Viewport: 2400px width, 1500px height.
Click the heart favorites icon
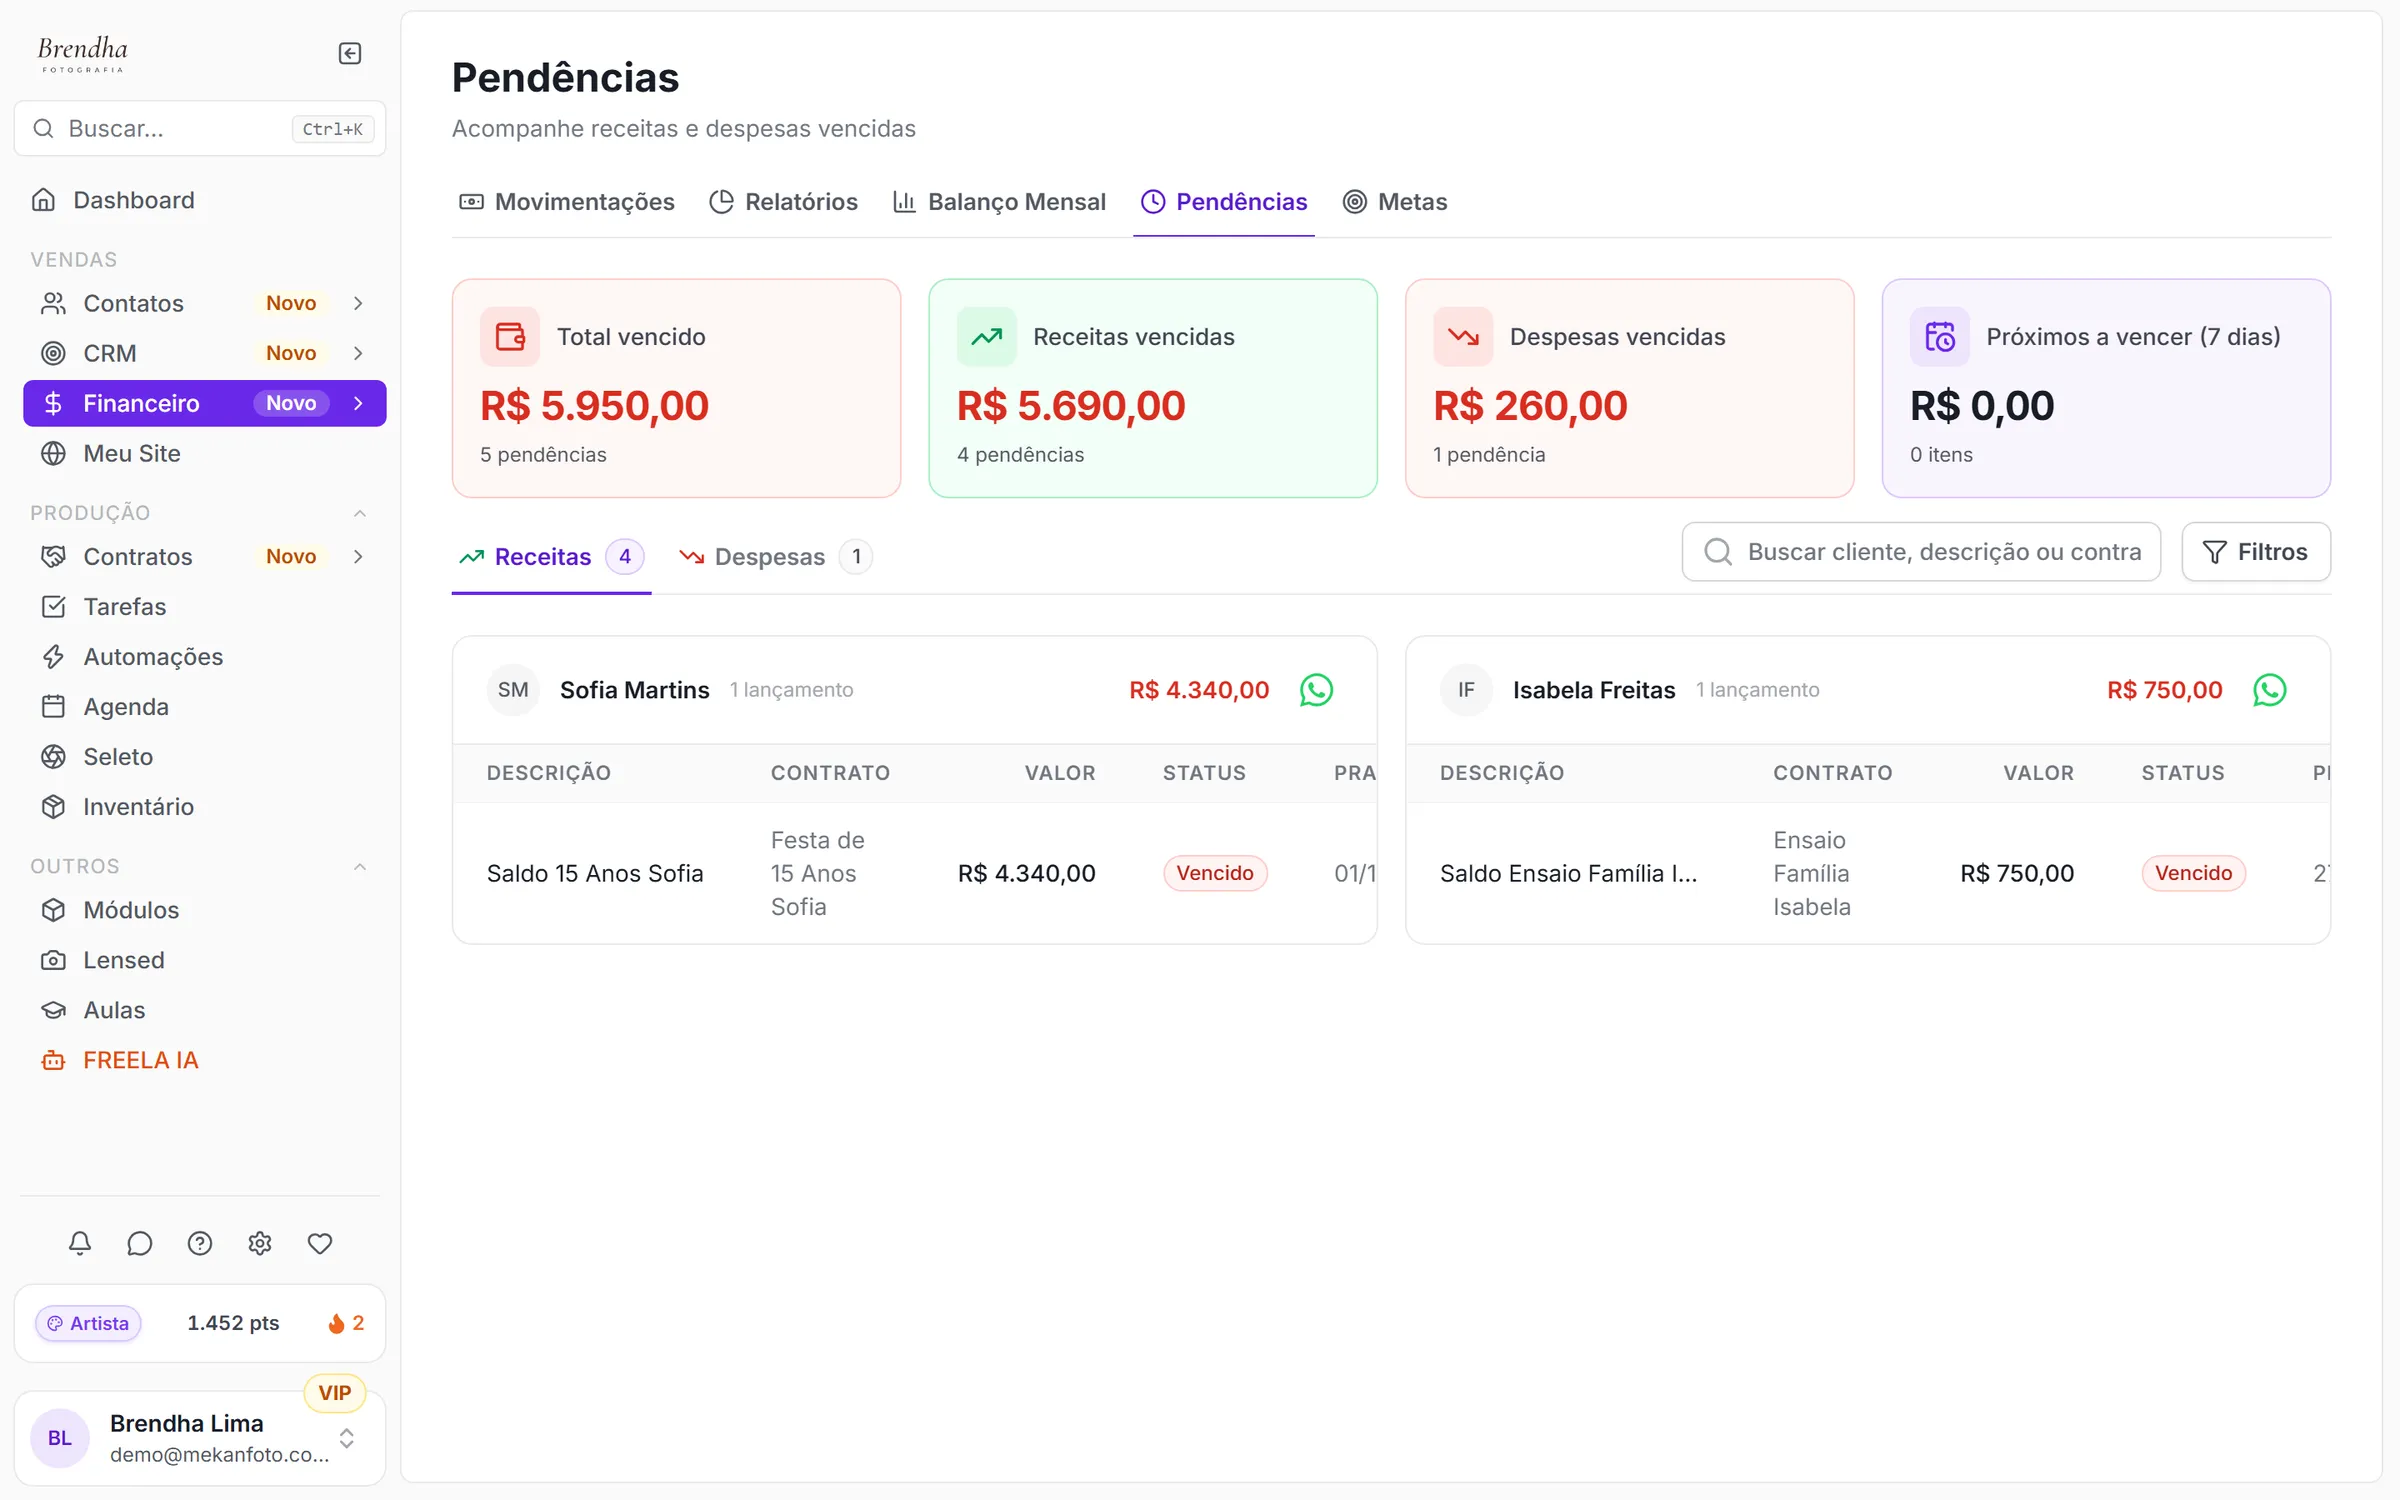[320, 1243]
